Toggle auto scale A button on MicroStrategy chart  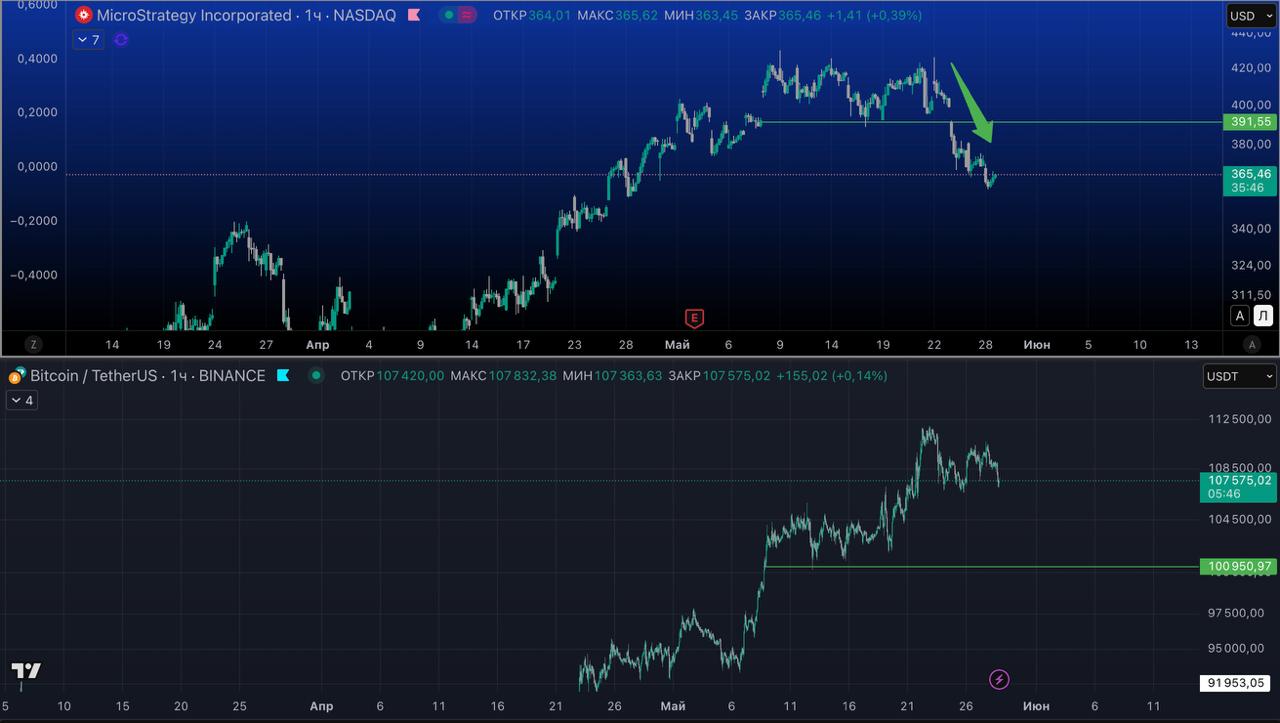tap(1240, 316)
